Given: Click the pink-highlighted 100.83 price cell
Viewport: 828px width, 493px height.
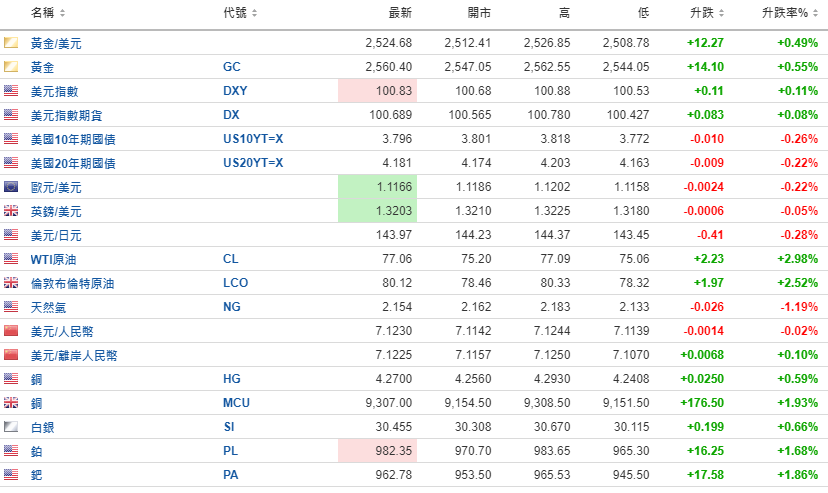Looking at the screenshot, I should coord(378,91).
